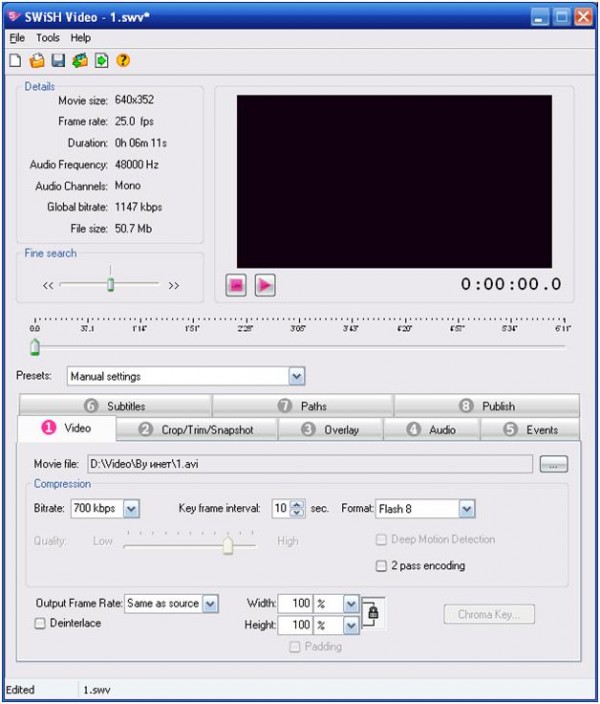Expand Output Frame Rate dropdown

(x=210, y=604)
